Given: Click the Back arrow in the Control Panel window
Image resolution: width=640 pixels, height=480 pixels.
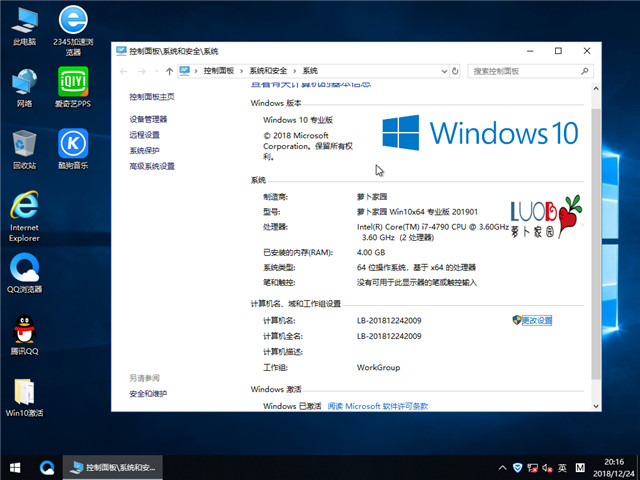Looking at the screenshot, I should click(x=124, y=71).
